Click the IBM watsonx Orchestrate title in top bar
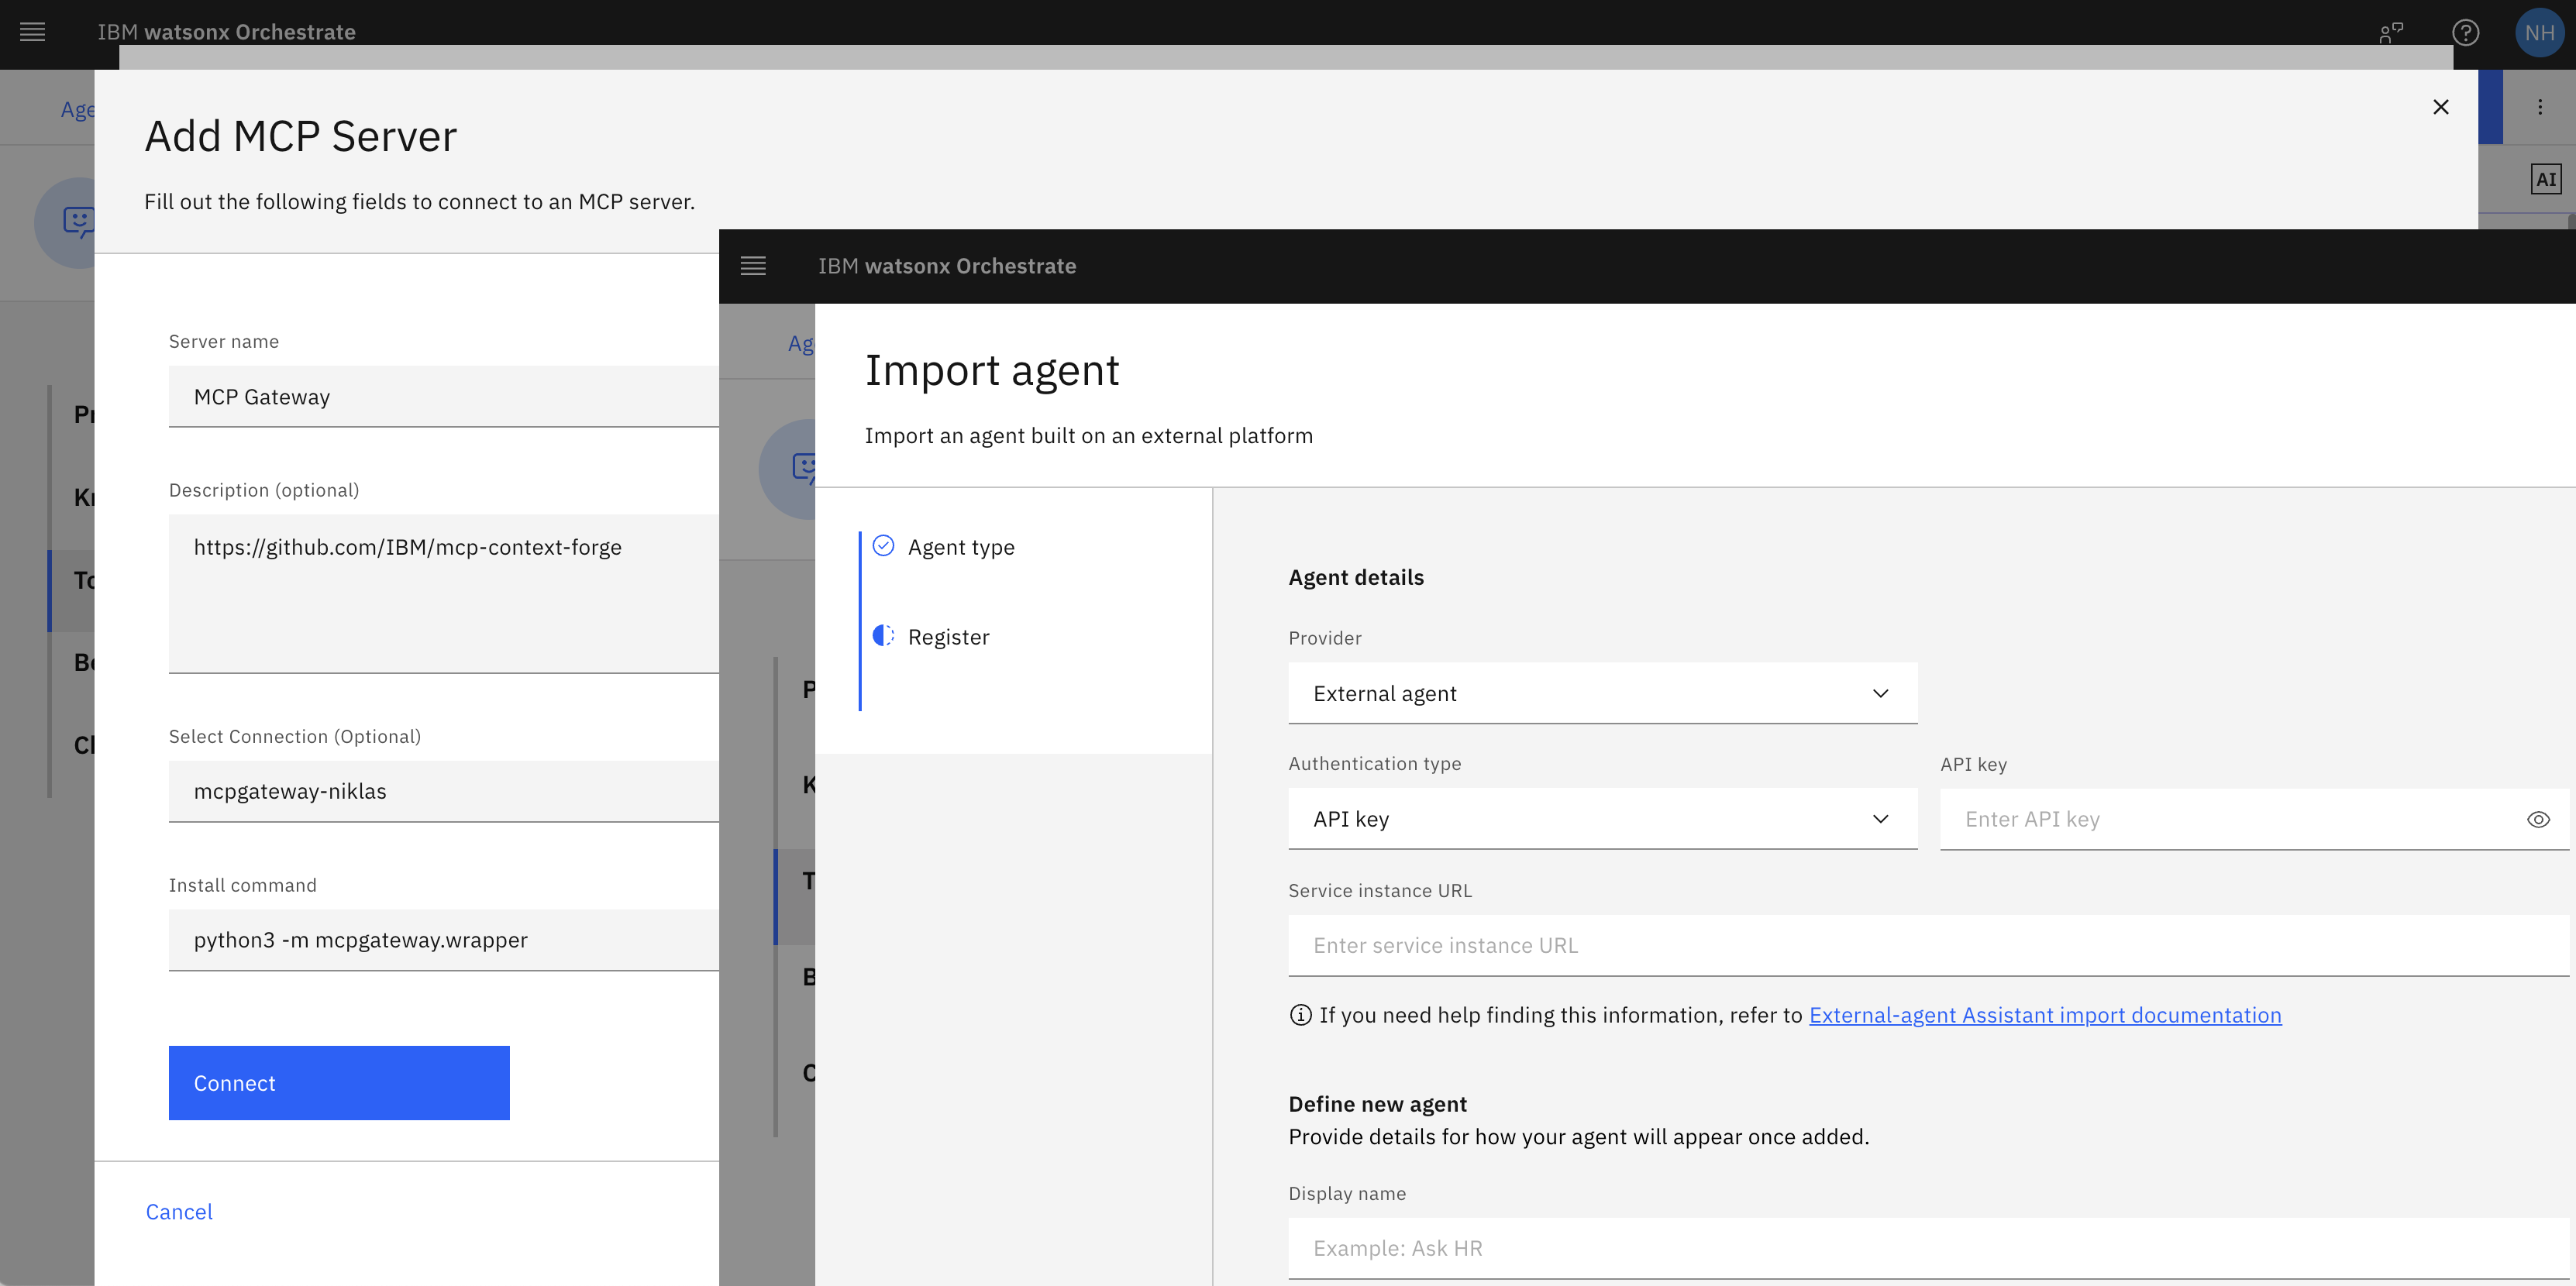The width and height of the screenshot is (2576, 1286). (x=227, y=32)
